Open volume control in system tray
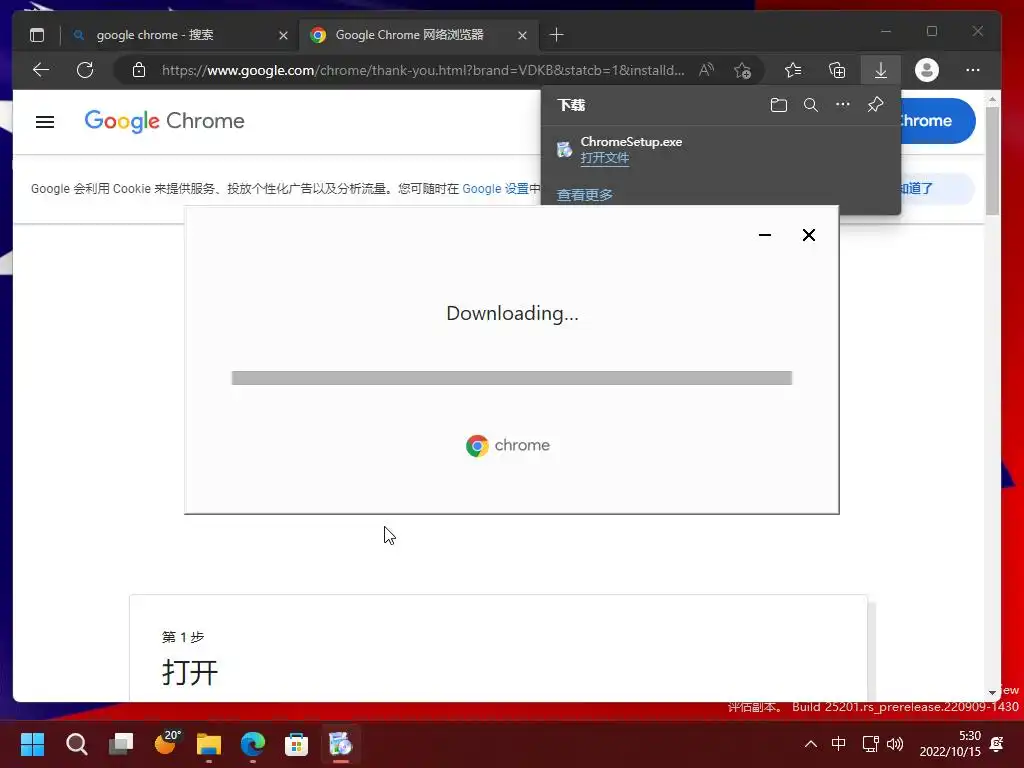This screenshot has height=768, width=1024. (895, 744)
